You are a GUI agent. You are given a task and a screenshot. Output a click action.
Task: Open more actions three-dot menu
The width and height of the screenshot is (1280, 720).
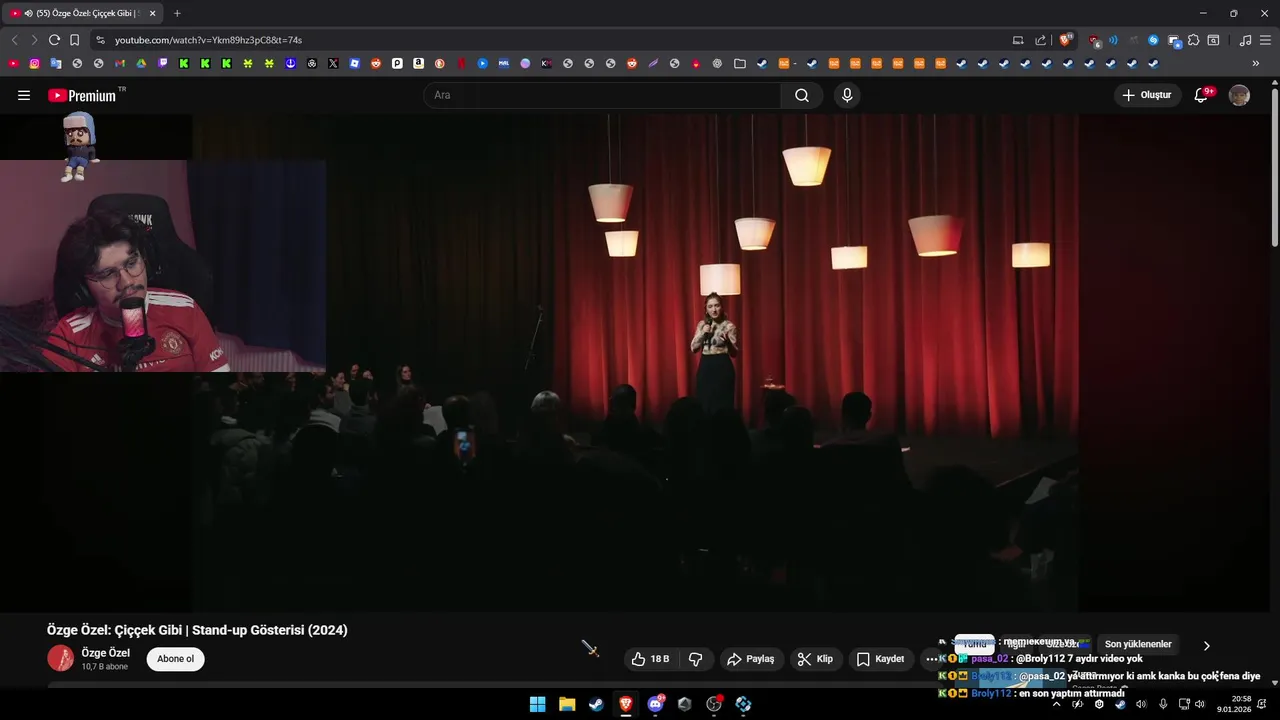coord(931,659)
